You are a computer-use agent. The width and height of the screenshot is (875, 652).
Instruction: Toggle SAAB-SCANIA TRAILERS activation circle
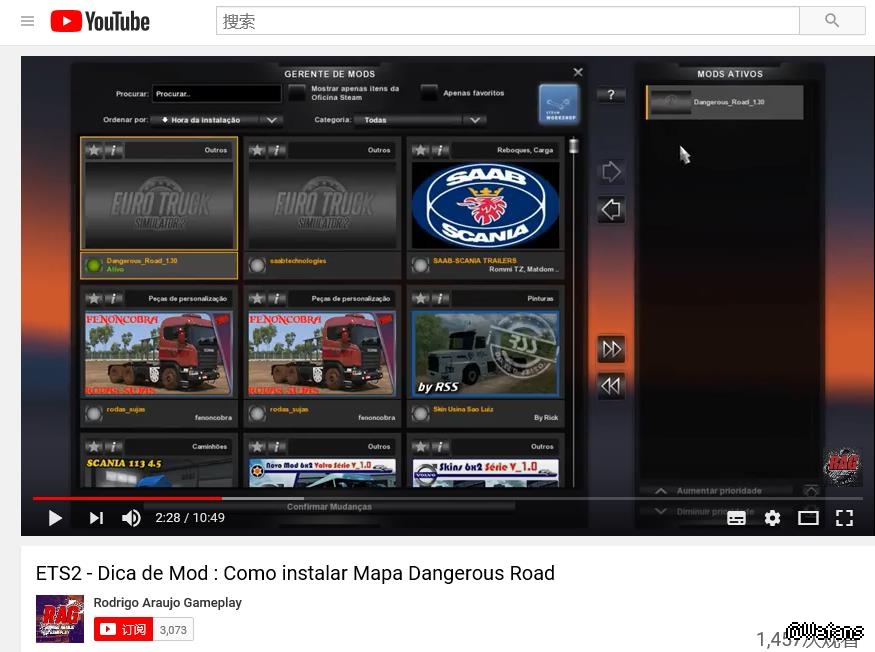420,265
